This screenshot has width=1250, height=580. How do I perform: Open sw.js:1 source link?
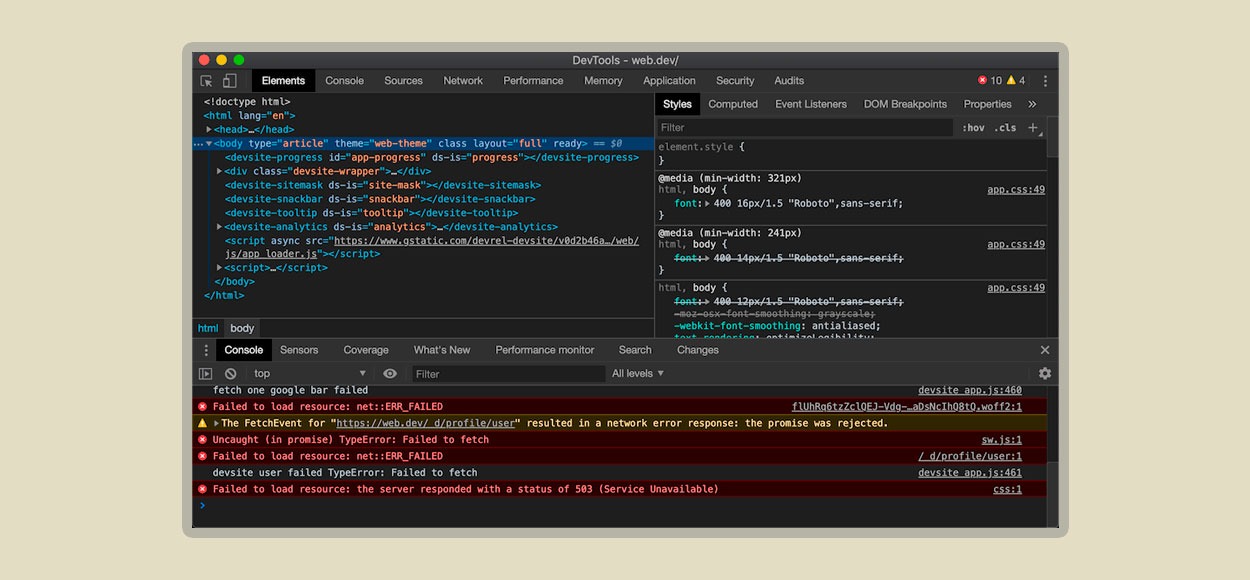pyautogui.click(x=1001, y=440)
